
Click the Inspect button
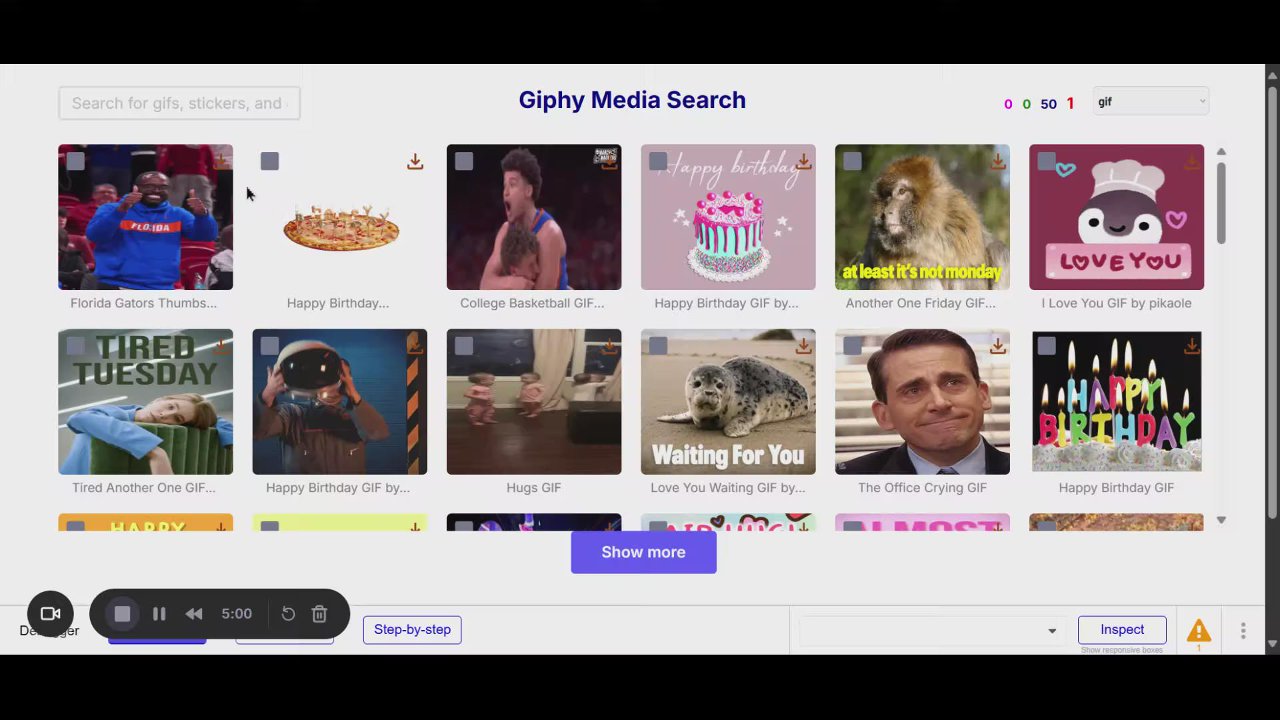point(1122,630)
